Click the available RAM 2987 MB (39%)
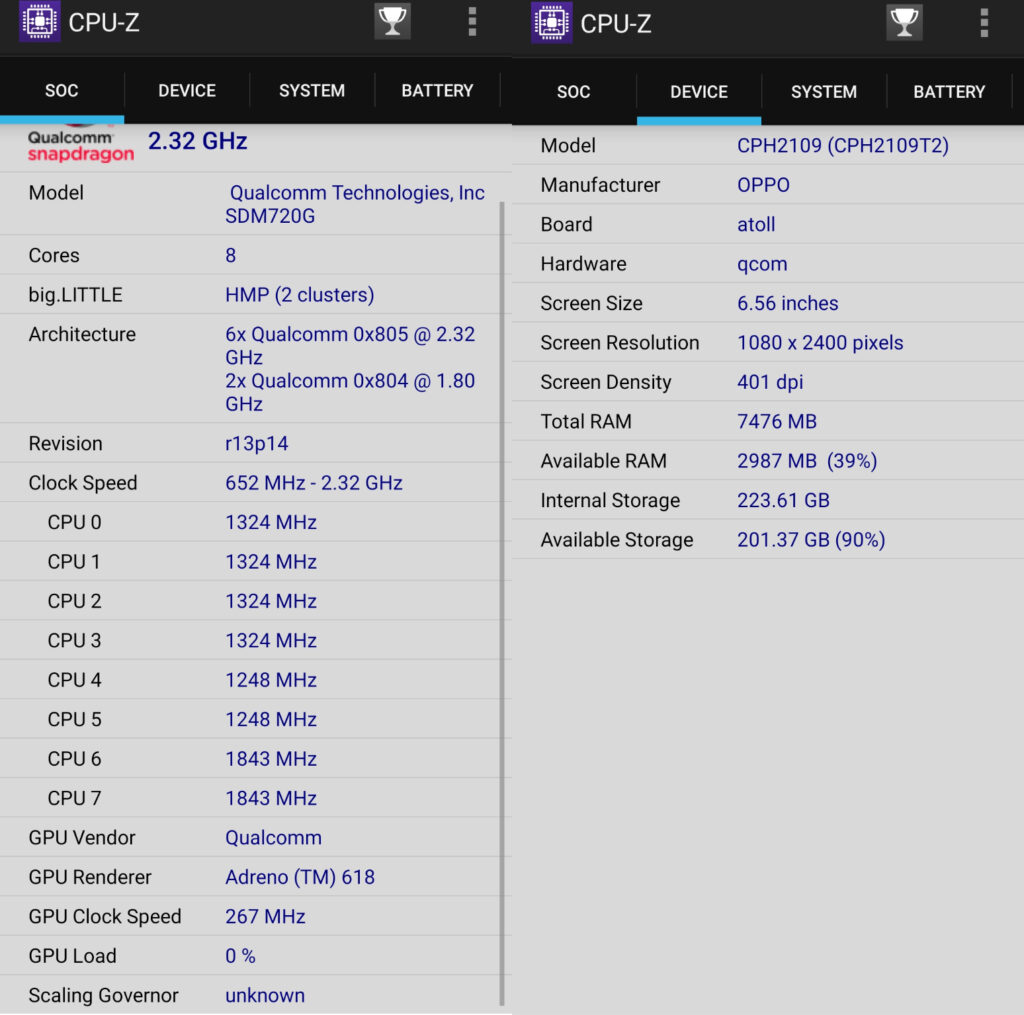 tap(807, 461)
